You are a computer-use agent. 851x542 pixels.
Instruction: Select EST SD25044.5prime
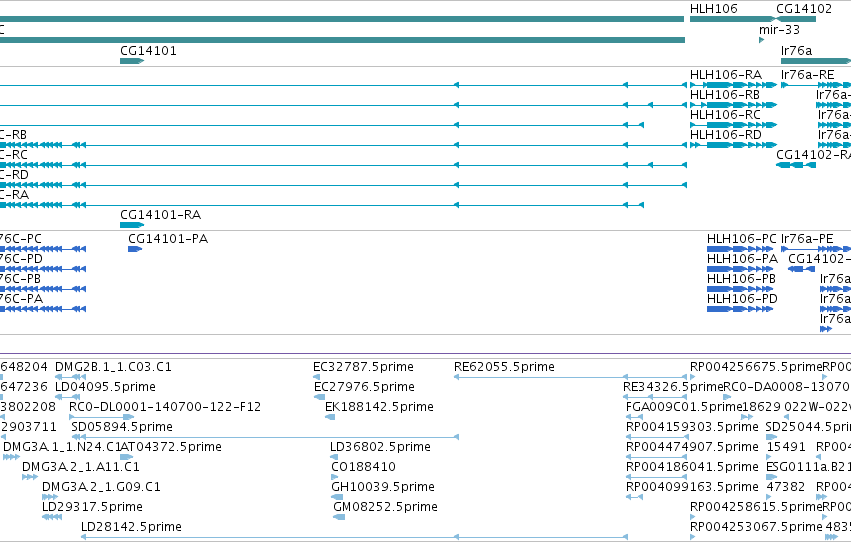[x=771, y=437]
